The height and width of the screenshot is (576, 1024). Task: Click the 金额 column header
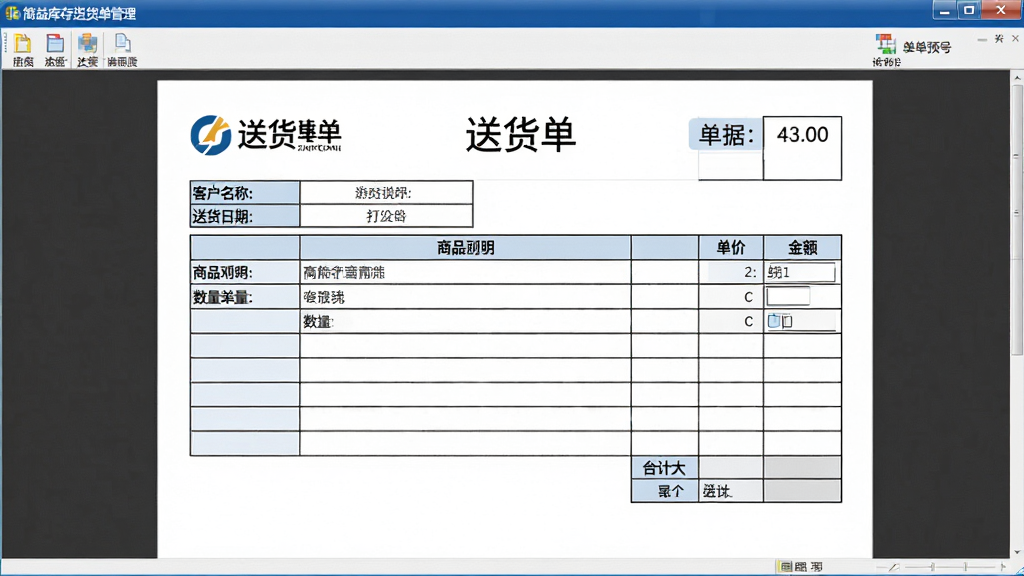click(803, 248)
